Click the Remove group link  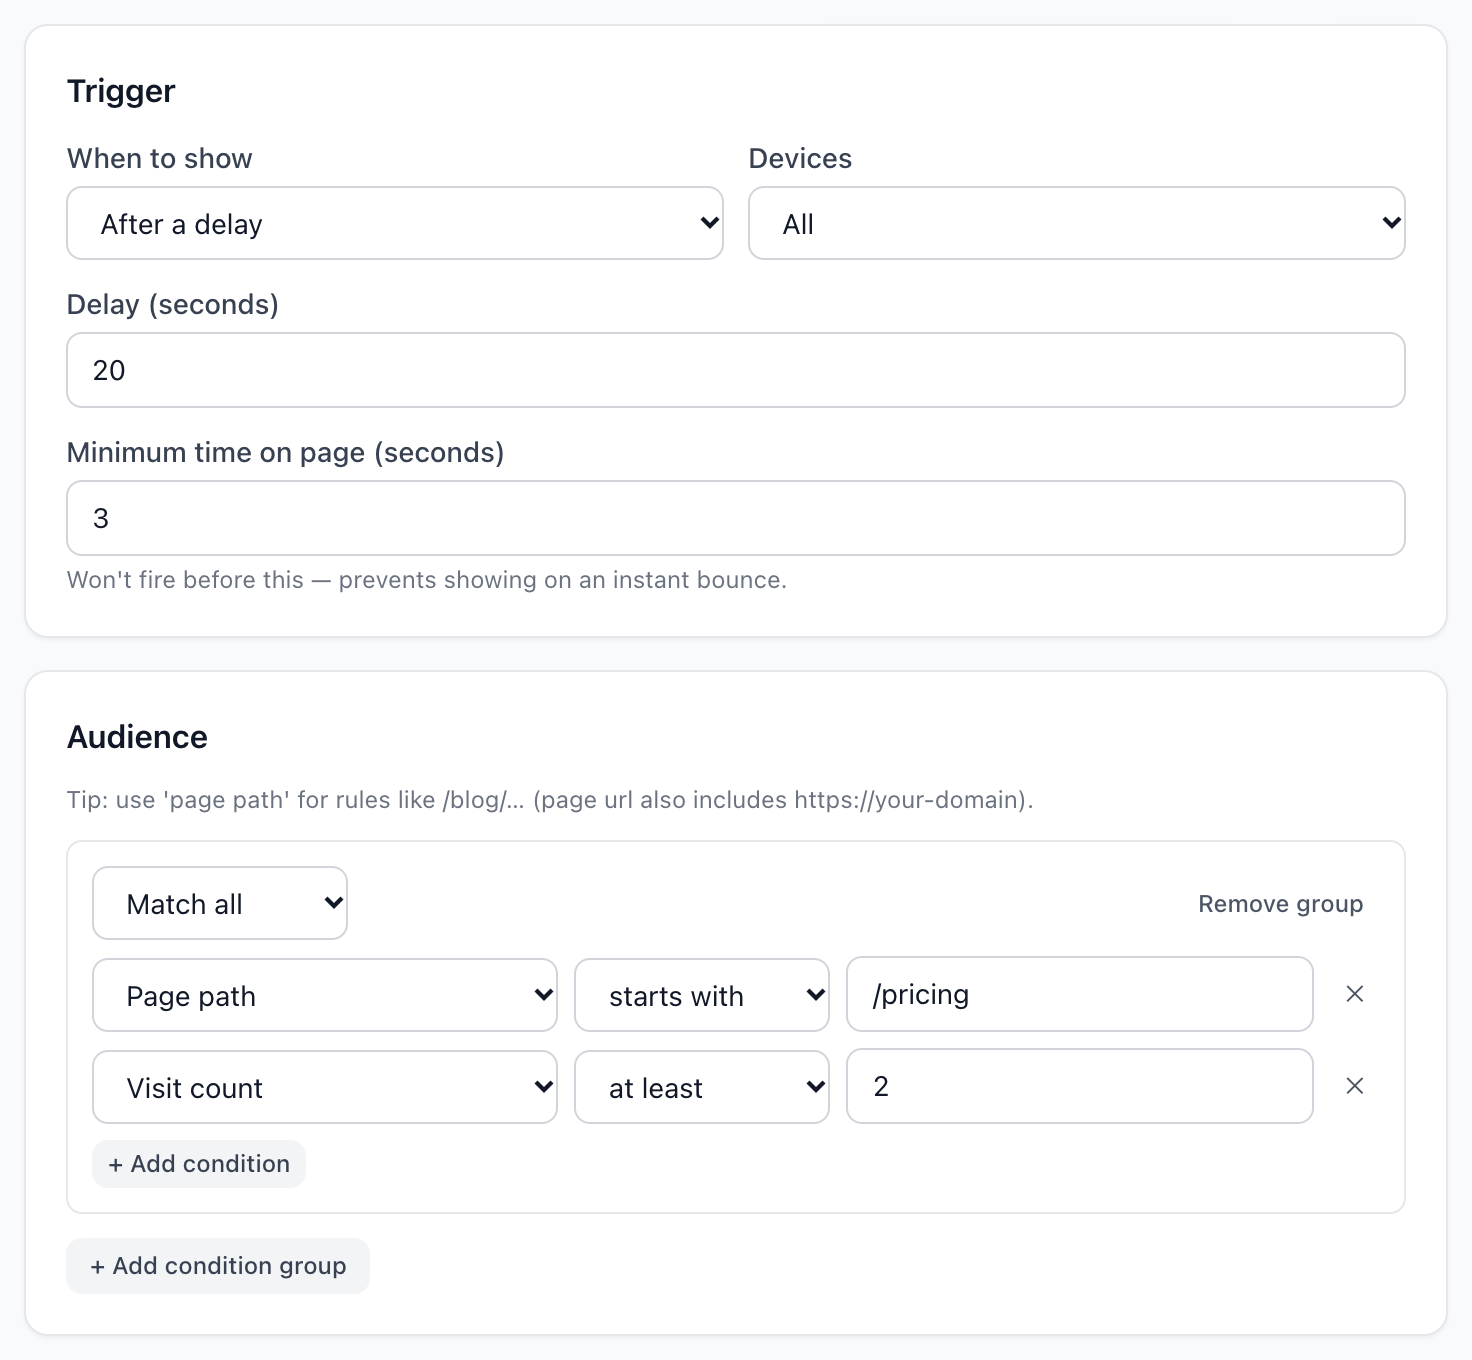pyautogui.click(x=1280, y=904)
